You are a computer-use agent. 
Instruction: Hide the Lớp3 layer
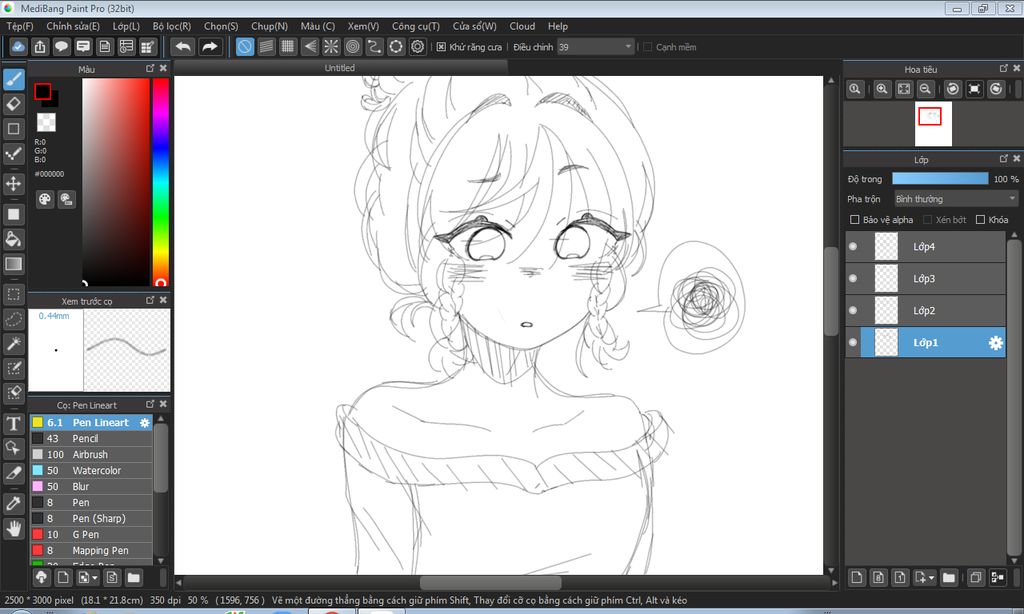tap(853, 278)
